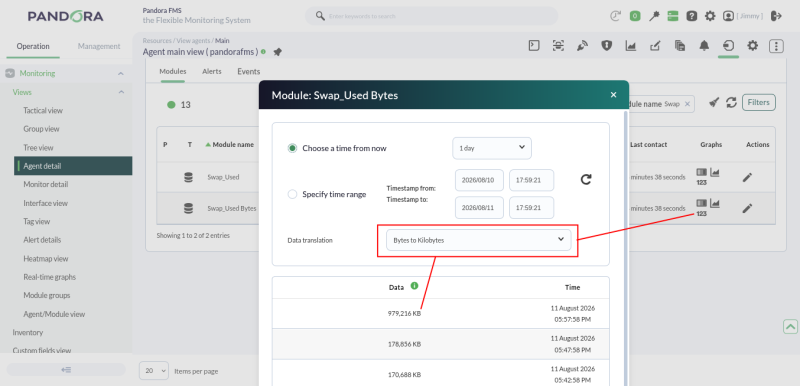Click the green scroll-to-top chevron button
Image resolution: width=800 pixels, height=386 pixels.
[790, 326]
